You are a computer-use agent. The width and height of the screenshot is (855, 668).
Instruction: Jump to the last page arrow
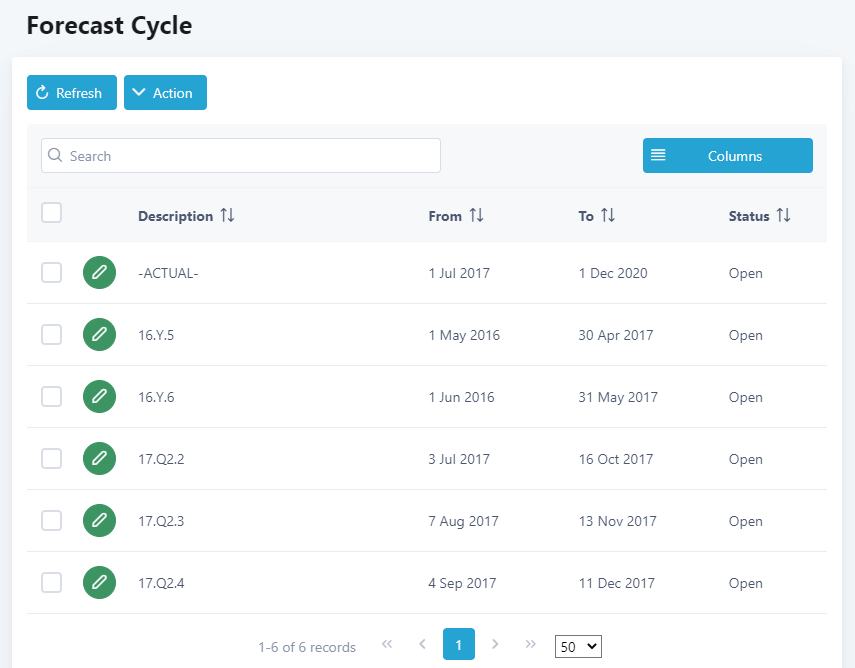pos(531,645)
